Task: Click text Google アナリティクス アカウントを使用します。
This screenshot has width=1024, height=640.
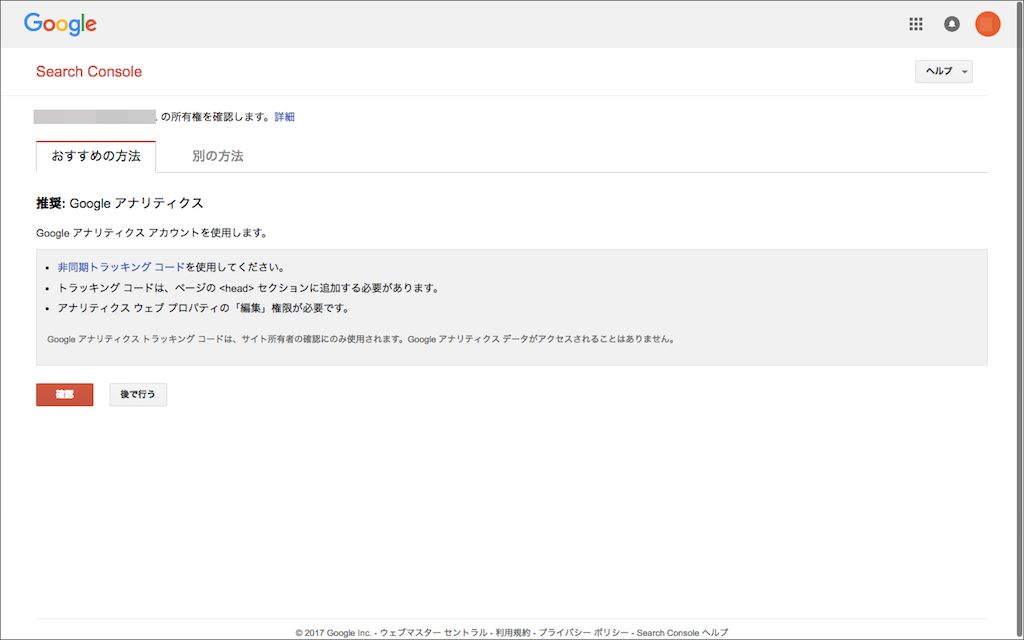Action: pos(152,232)
